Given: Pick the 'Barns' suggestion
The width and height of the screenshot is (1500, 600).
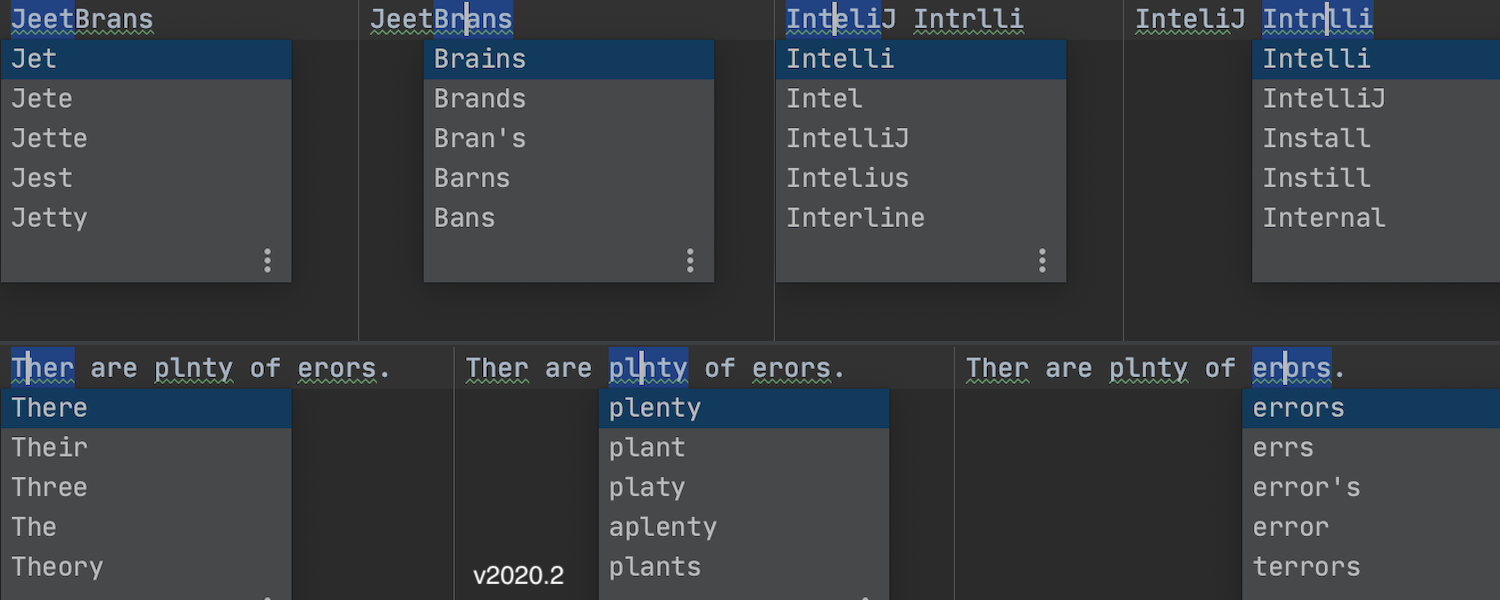Looking at the screenshot, I should (569, 178).
